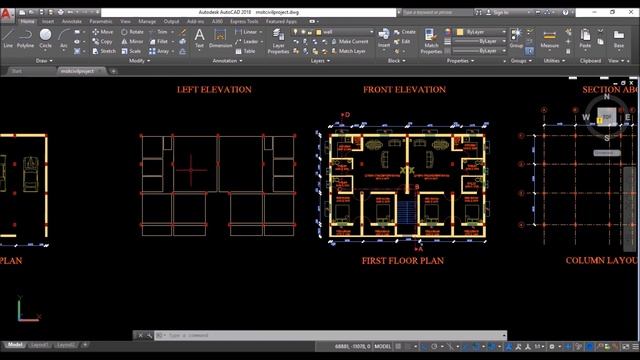The width and height of the screenshot is (640, 360).
Task: Open the ByLayer color dropdown
Action: coord(482,32)
